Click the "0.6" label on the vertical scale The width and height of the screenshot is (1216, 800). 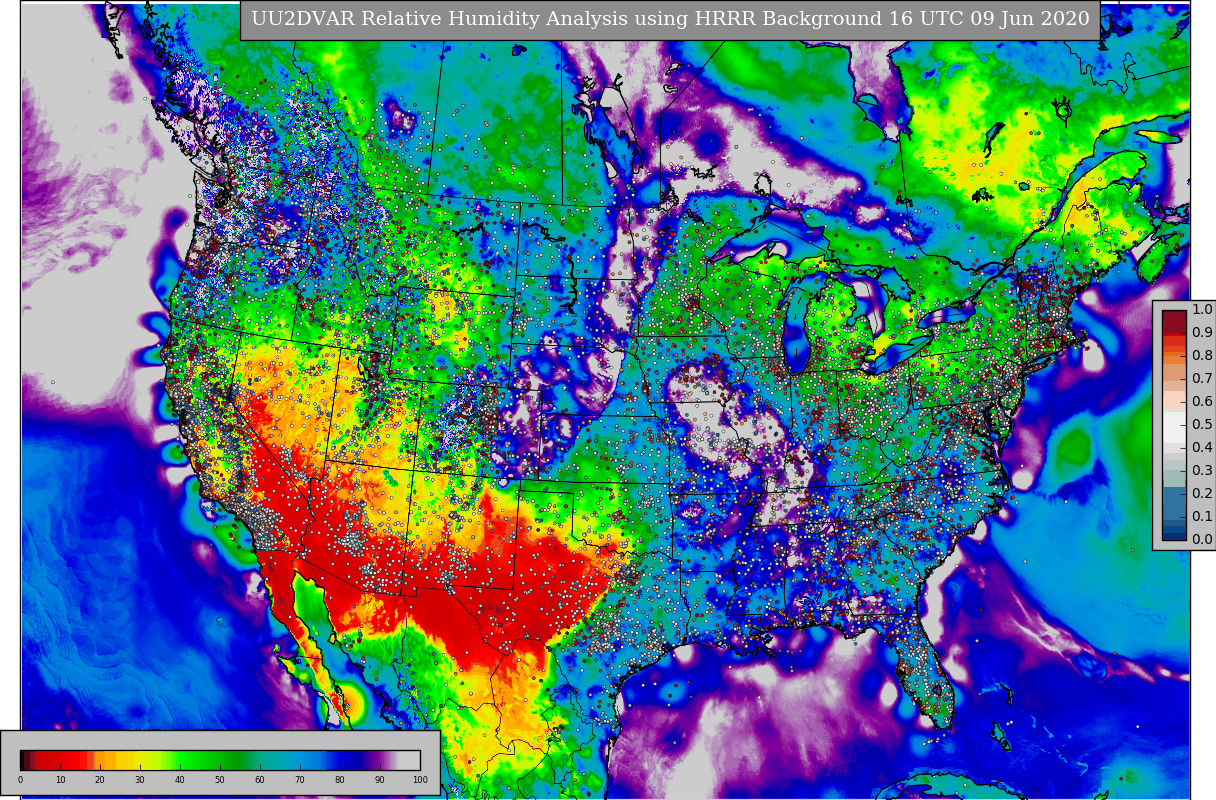[x=1202, y=402]
